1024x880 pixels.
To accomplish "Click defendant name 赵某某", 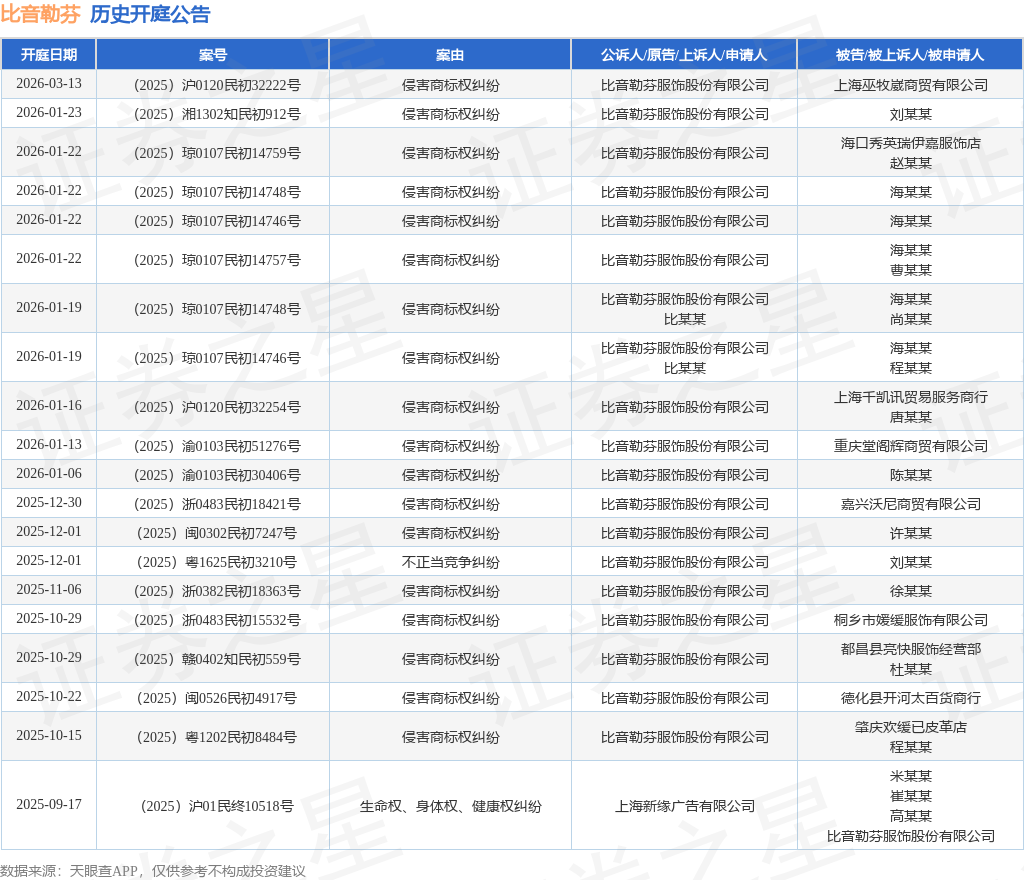I will [910, 163].
